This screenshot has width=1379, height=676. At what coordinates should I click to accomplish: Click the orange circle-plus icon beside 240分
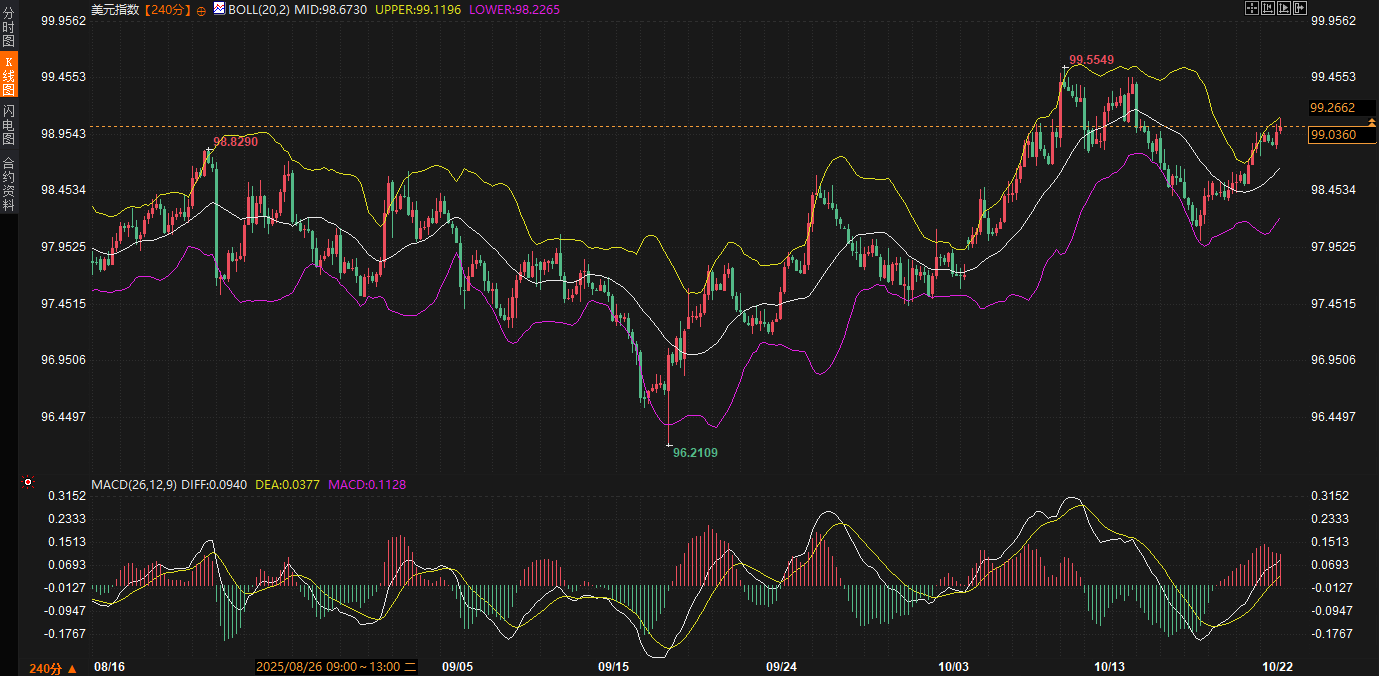[201, 9]
